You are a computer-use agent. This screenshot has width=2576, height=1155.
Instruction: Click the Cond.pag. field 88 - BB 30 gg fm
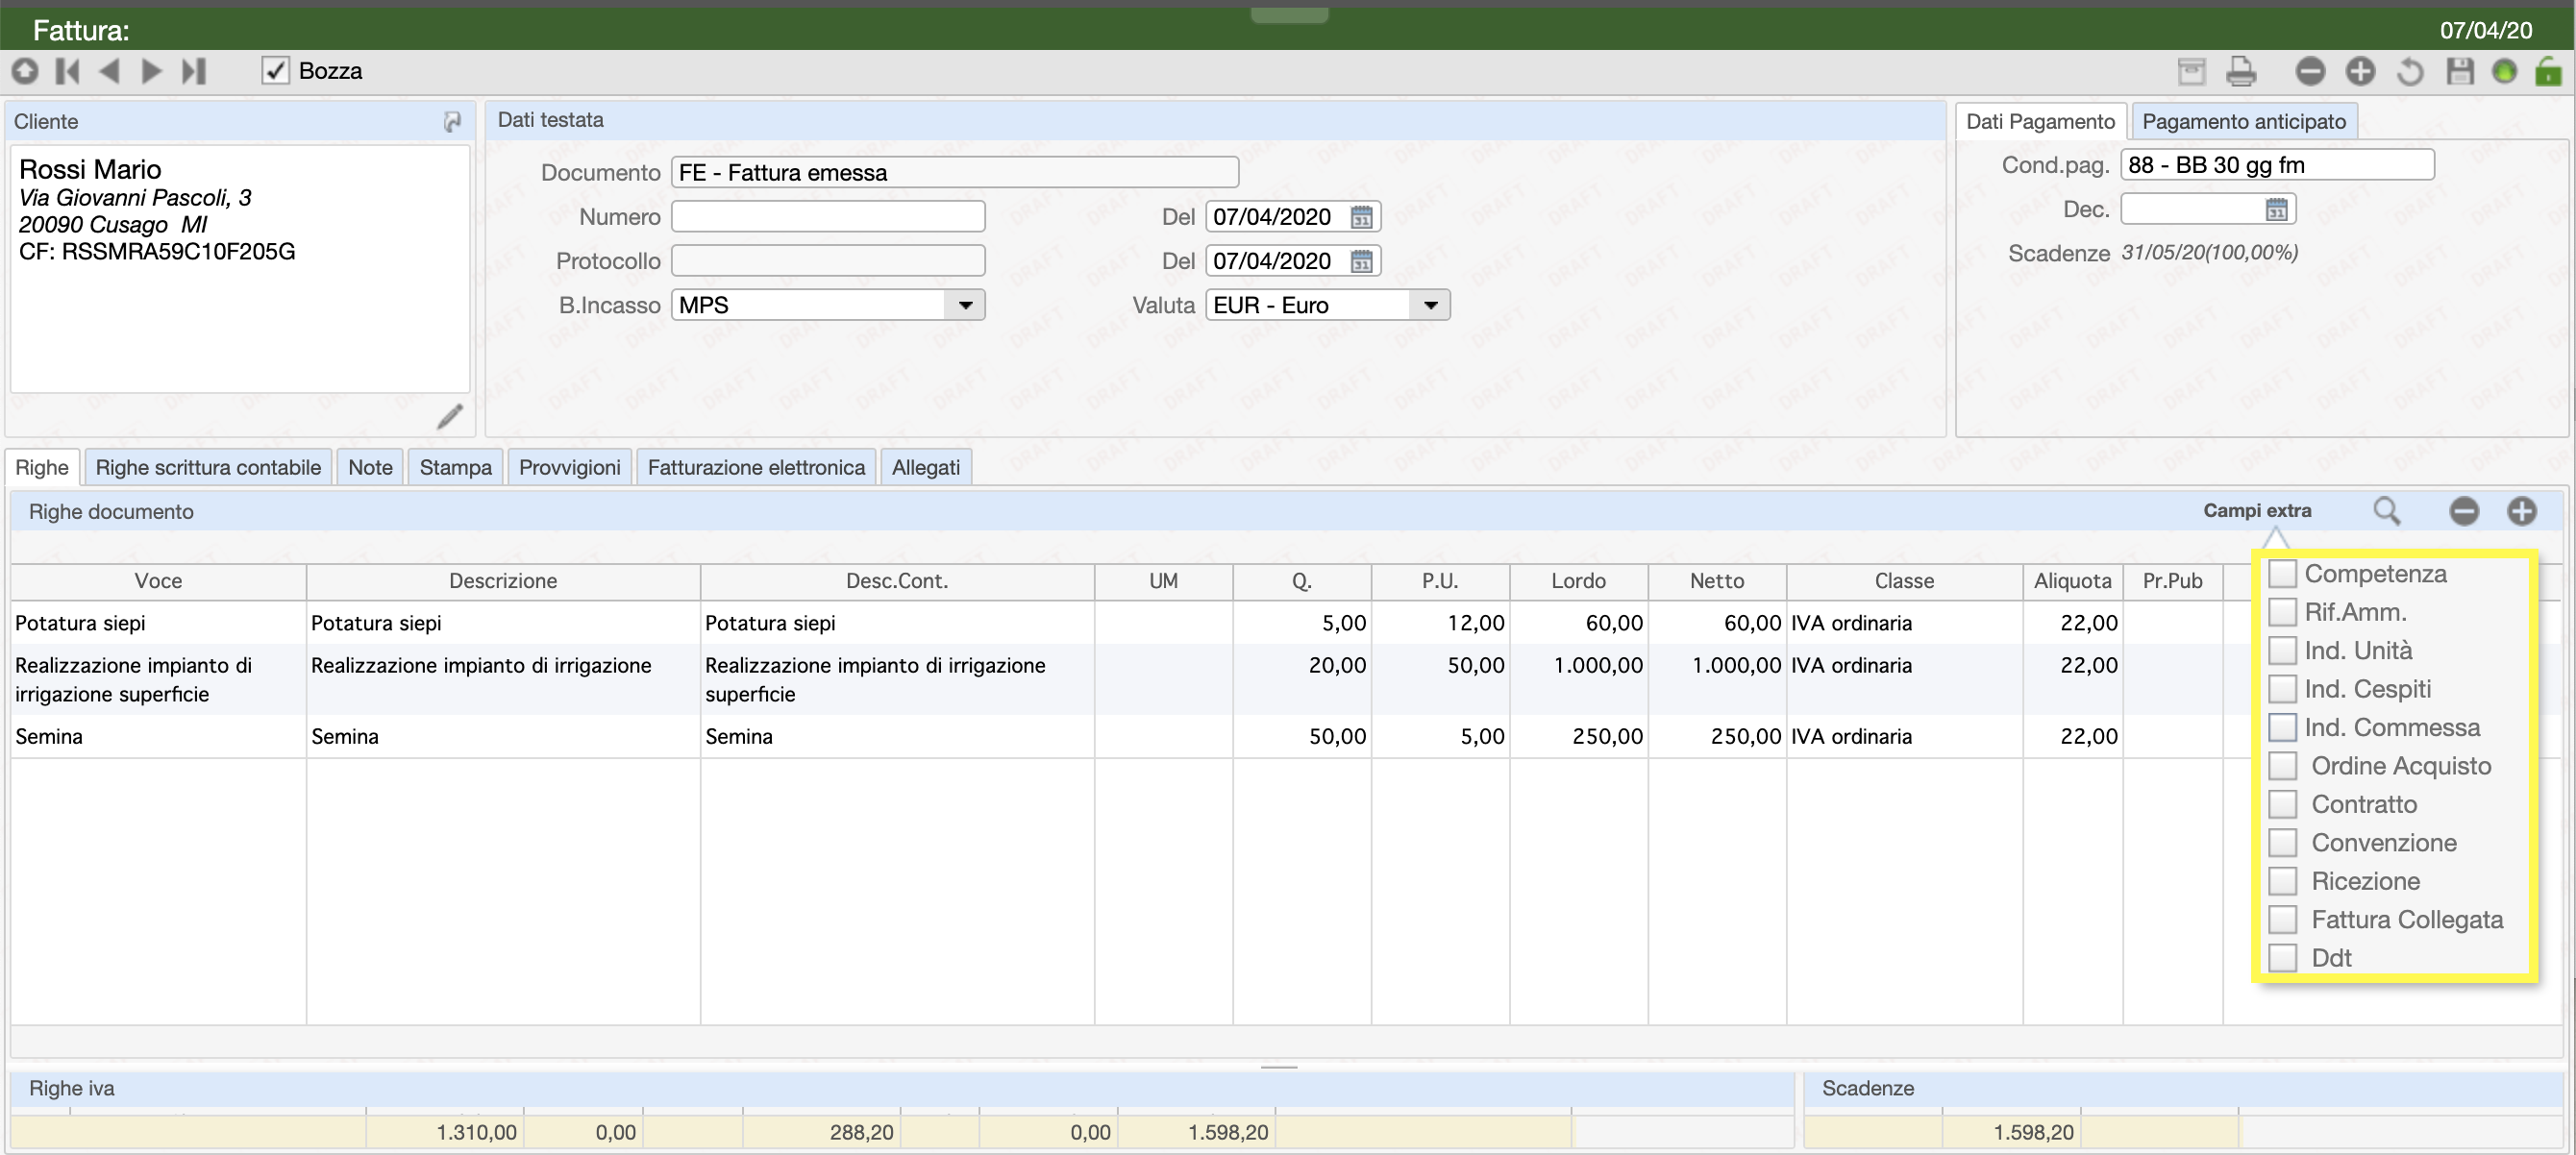[2277, 165]
